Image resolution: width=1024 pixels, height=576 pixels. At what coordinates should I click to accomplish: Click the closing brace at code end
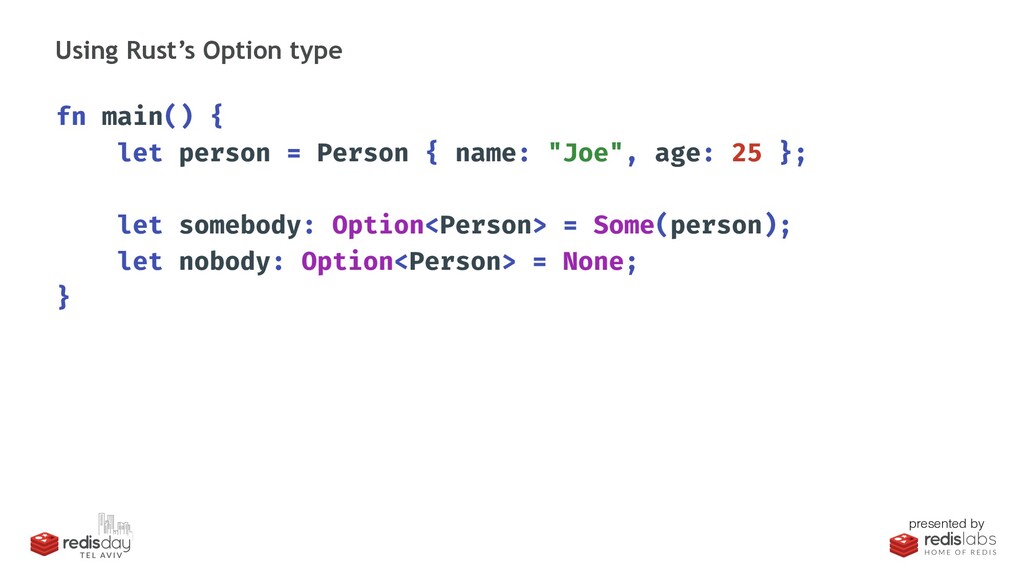pyautogui.click(x=63, y=297)
